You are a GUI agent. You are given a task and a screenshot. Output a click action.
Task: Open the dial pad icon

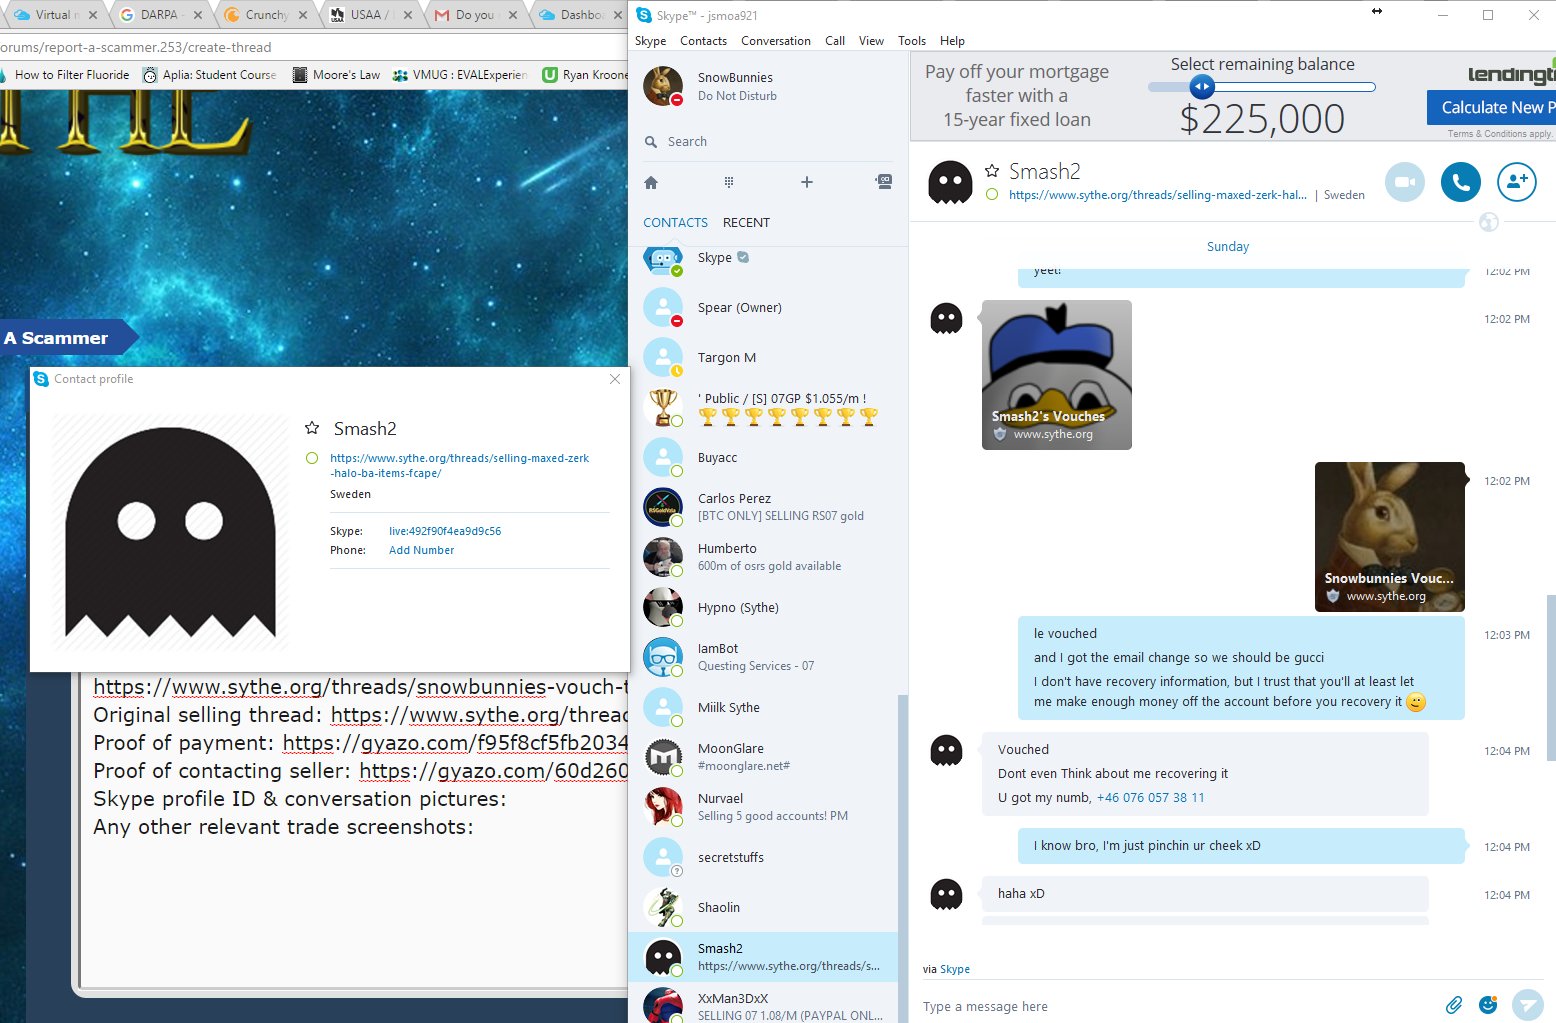[729, 182]
